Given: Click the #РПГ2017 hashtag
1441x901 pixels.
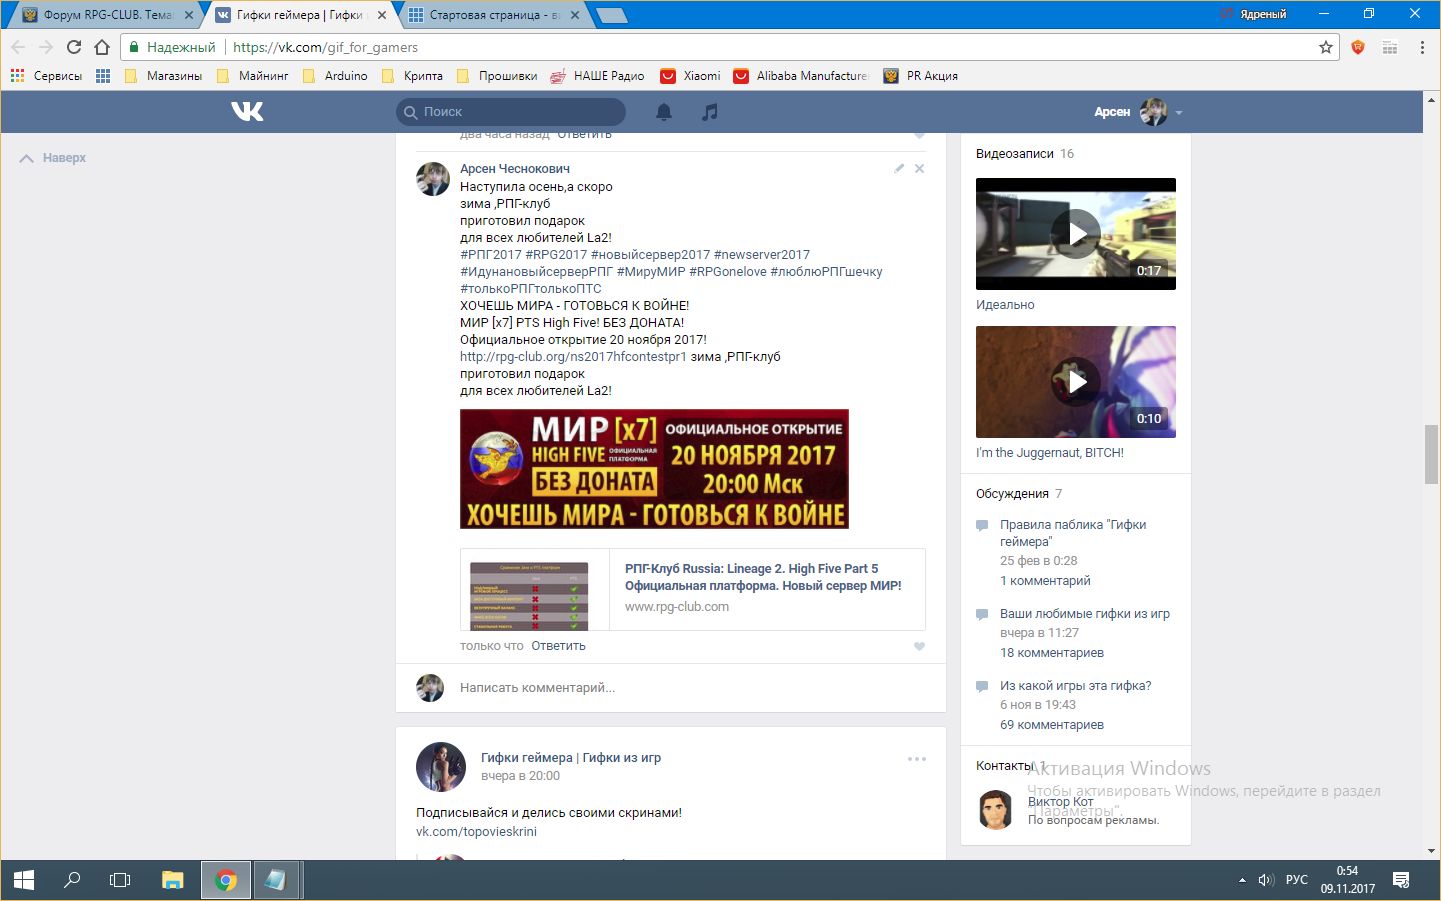Looking at the screenshot, I should pyautogui.click(x=491, y=255).
